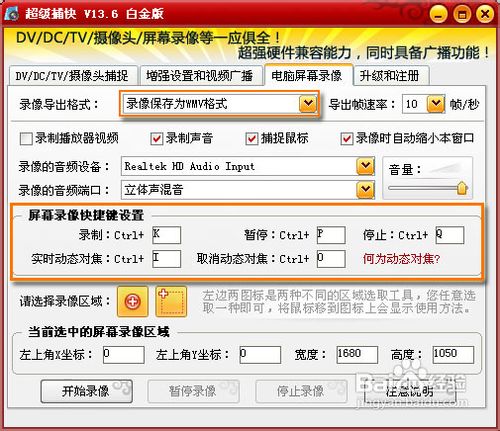Click the crosshair region selection tool icon
The image size is (500, 431).
[133, 302]
